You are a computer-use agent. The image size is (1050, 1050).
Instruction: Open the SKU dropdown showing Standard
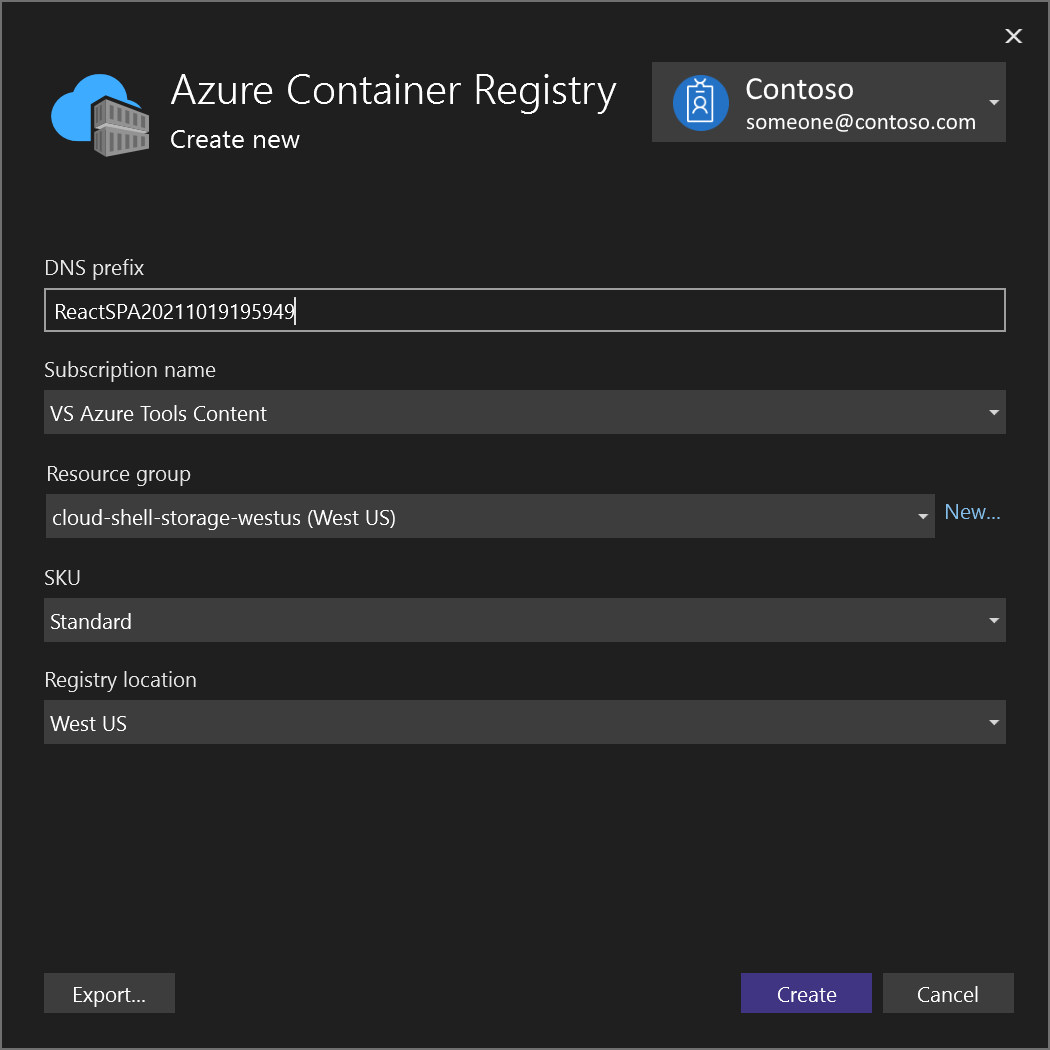coord(993,620)
